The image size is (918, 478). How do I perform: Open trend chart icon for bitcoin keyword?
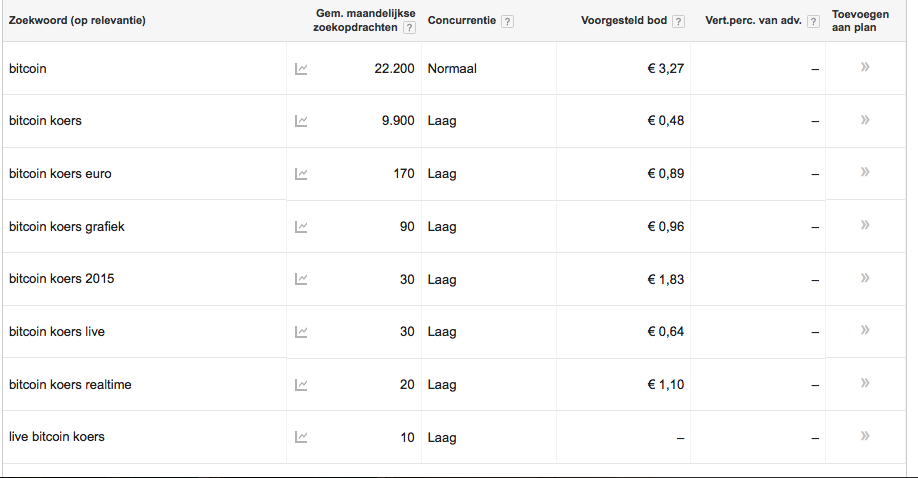tap(301, 69)
